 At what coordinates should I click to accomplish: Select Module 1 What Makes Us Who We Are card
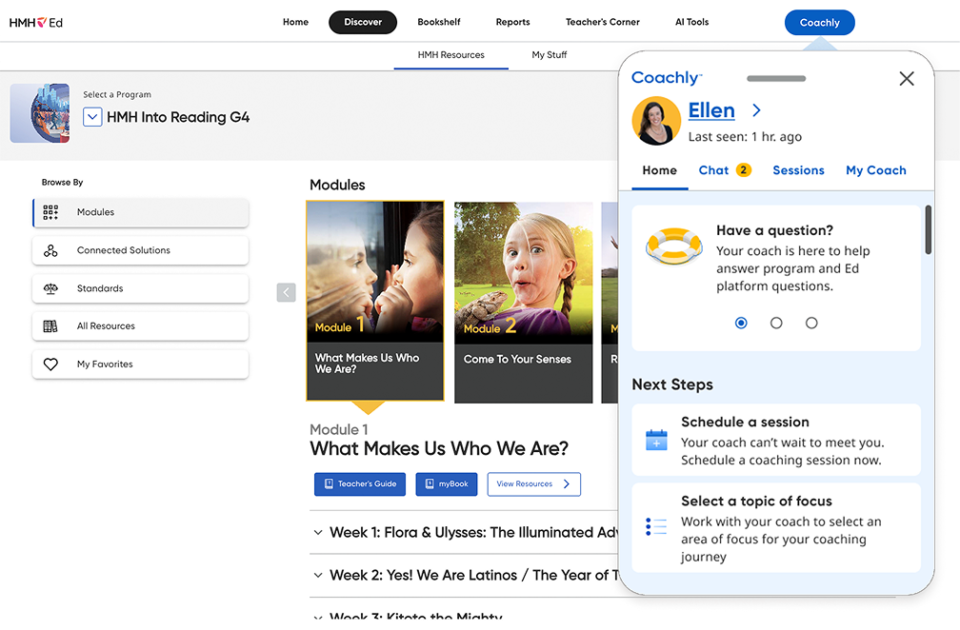click(375, 301)
